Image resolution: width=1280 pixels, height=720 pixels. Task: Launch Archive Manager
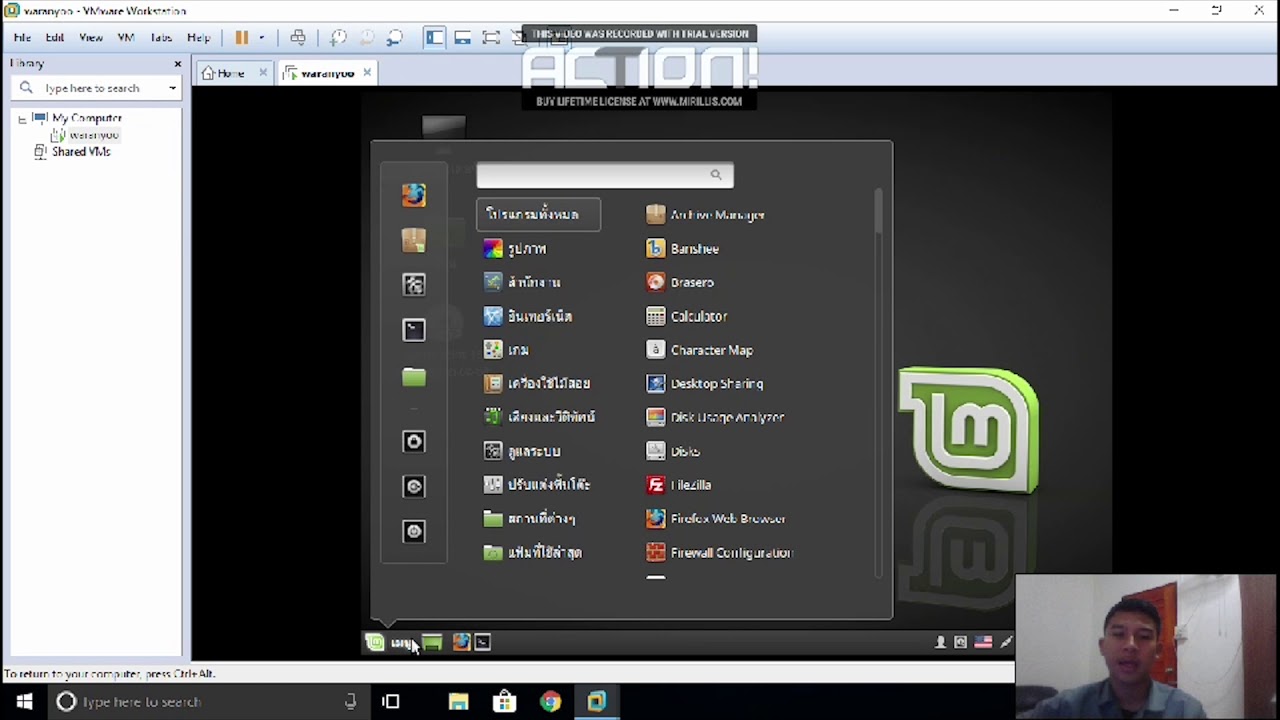(706, 215)
